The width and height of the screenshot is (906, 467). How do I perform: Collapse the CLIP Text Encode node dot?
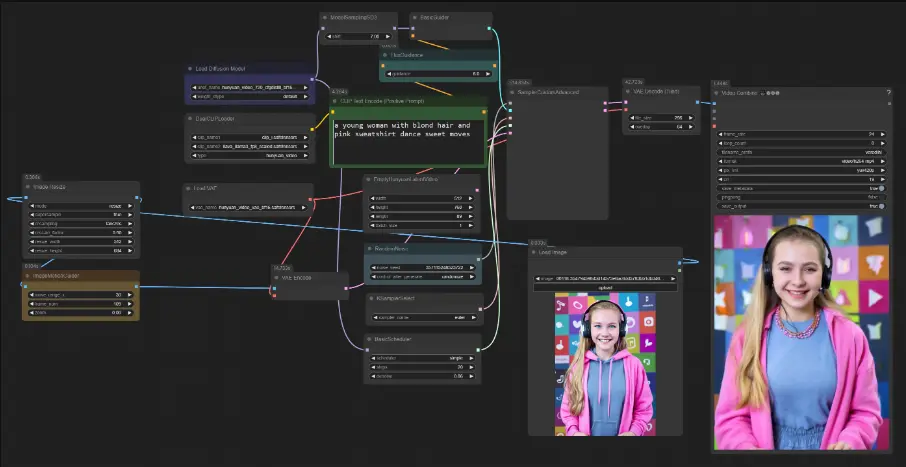(x=335, y=101)
